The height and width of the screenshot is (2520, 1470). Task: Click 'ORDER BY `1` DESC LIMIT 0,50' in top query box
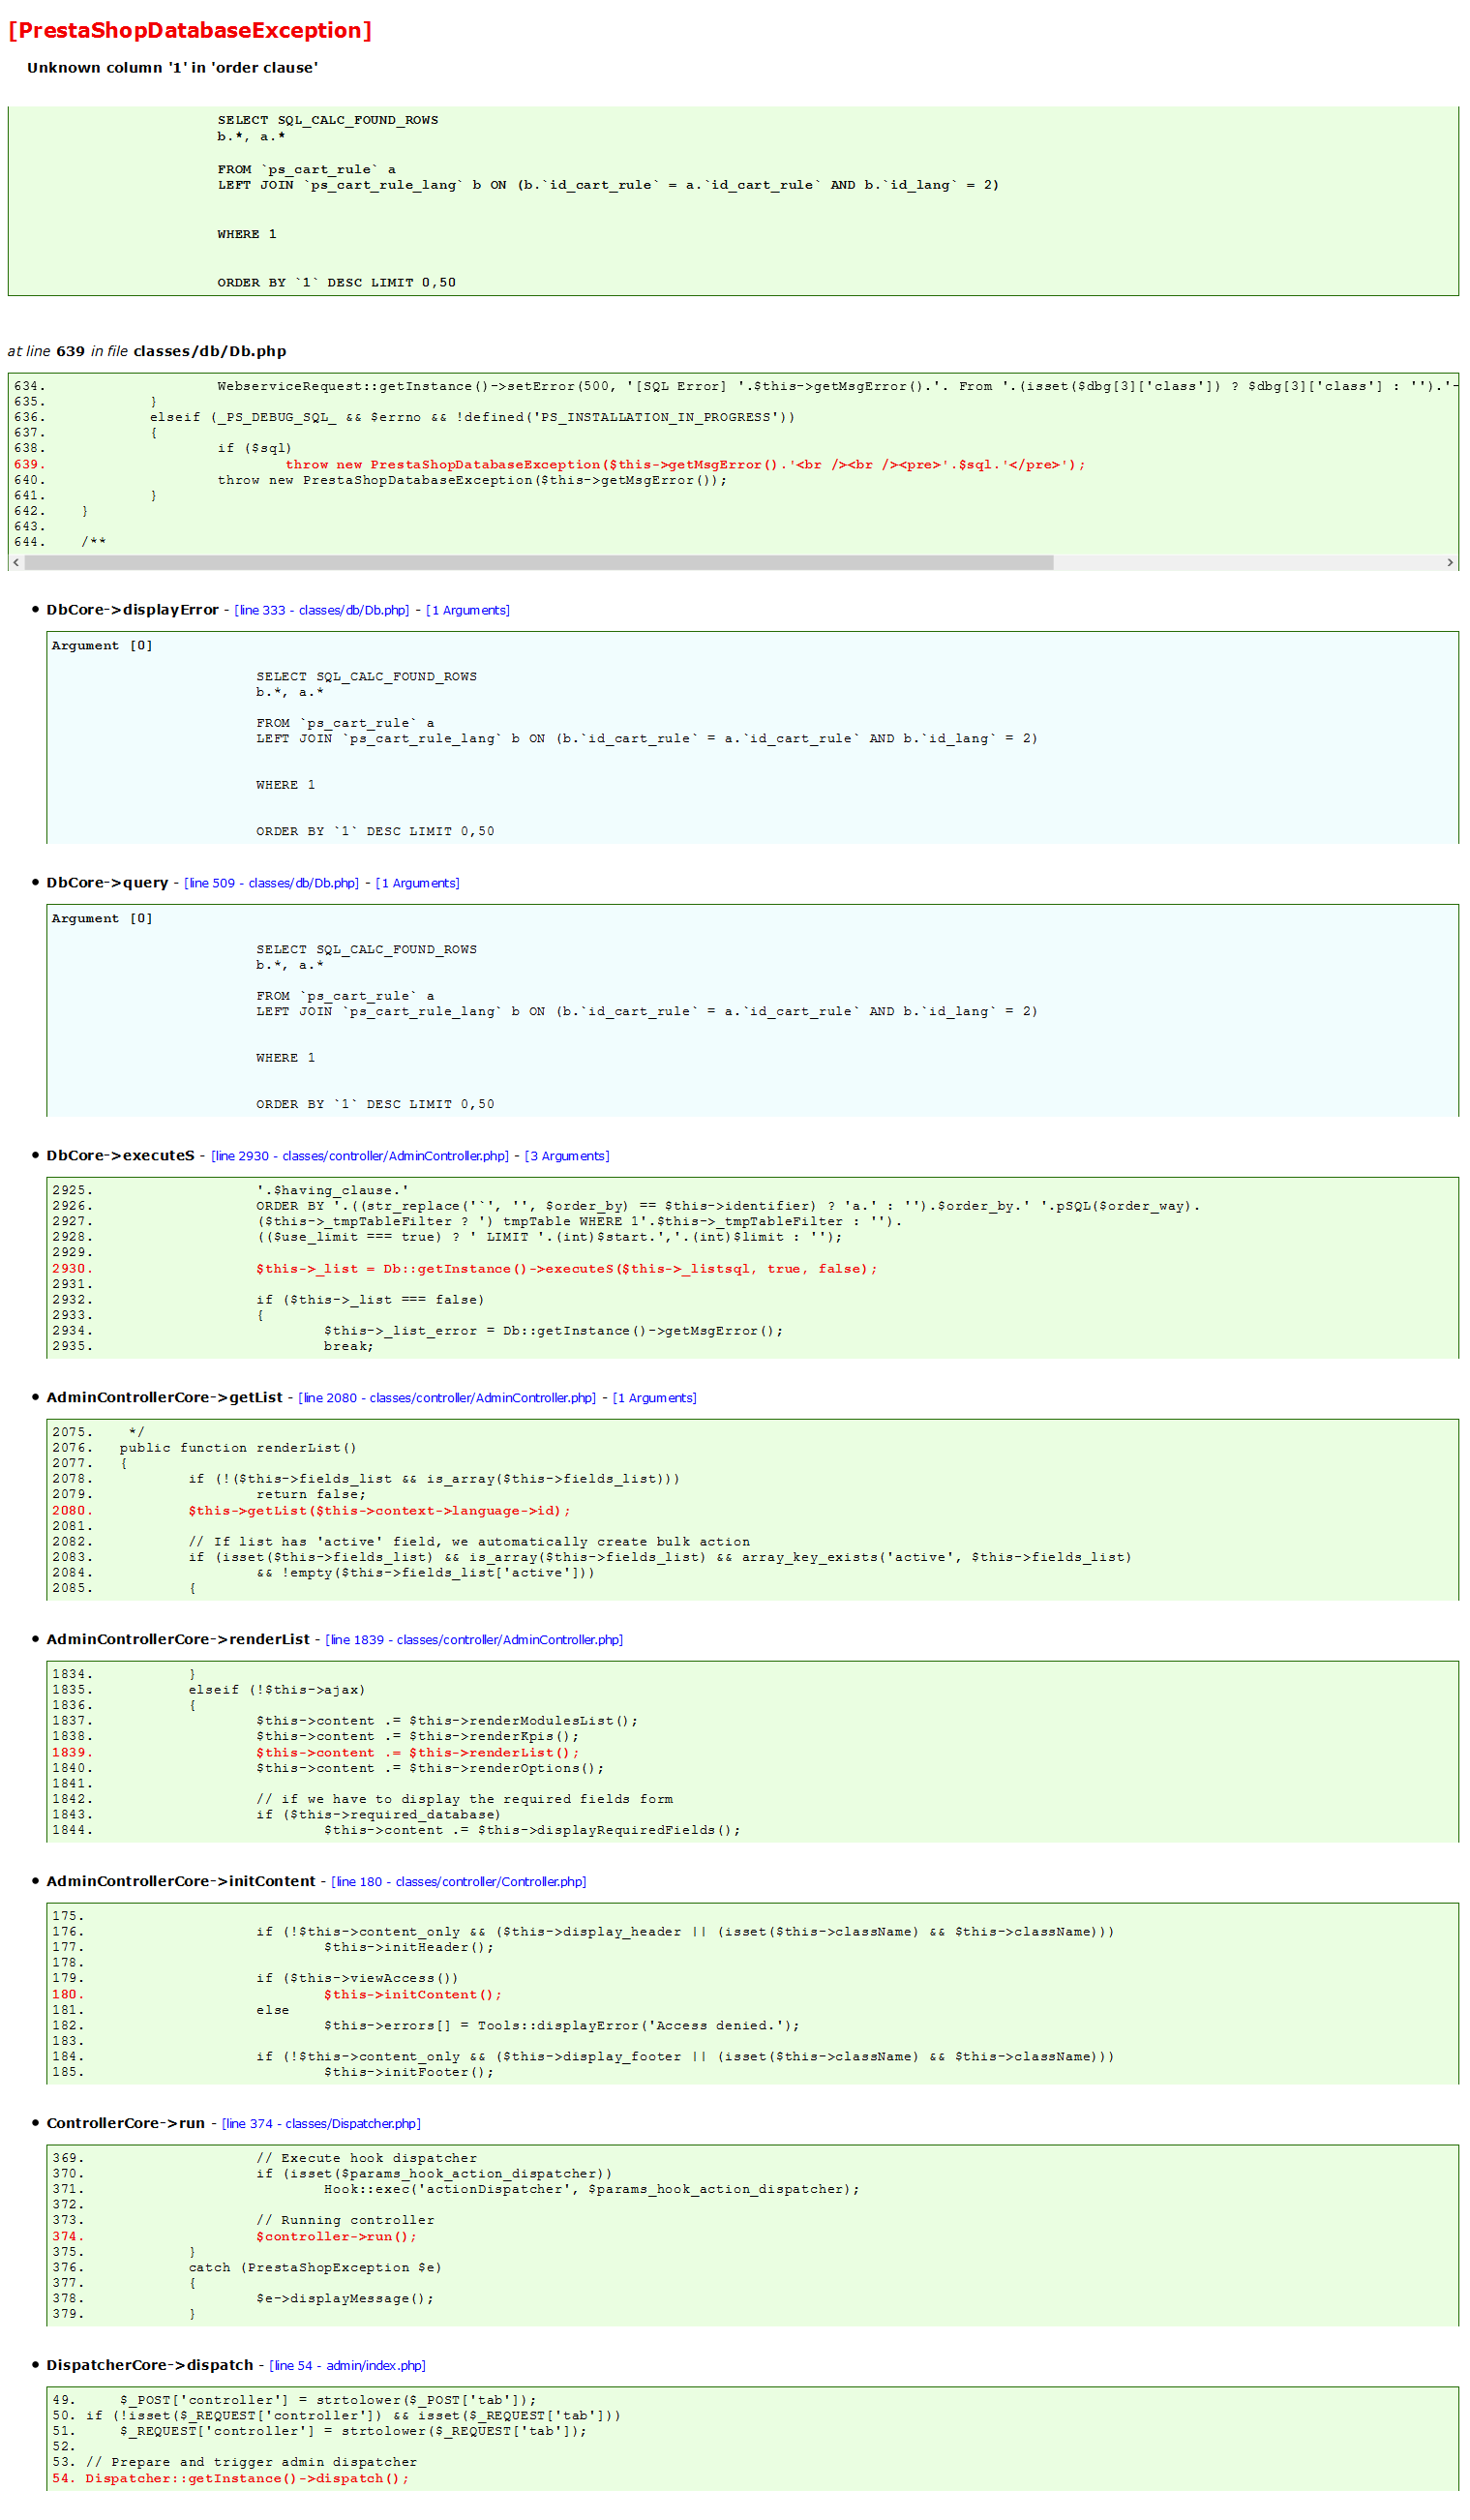pyautogui.click(x=337, y=283)
